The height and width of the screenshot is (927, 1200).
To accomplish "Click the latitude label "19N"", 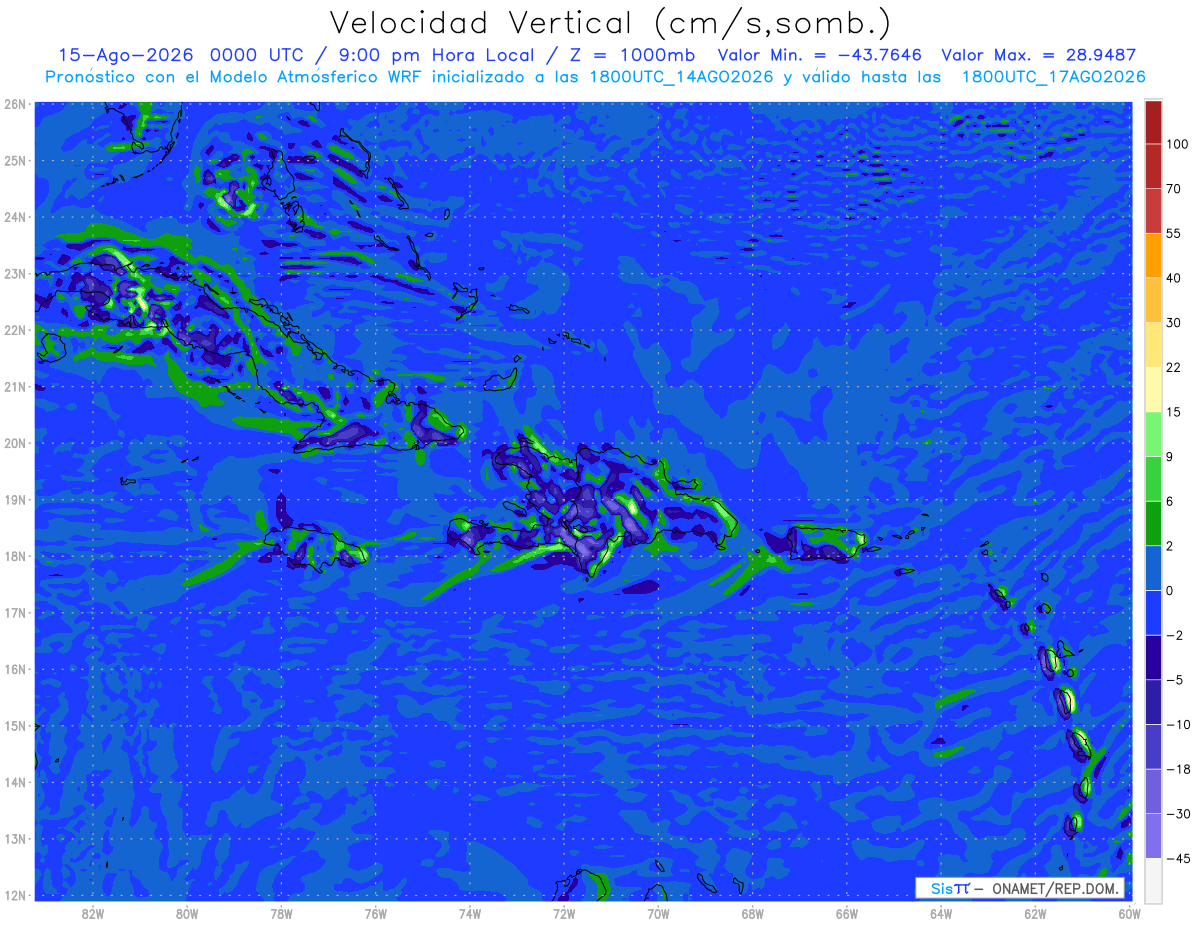I will tap(15, 499).
